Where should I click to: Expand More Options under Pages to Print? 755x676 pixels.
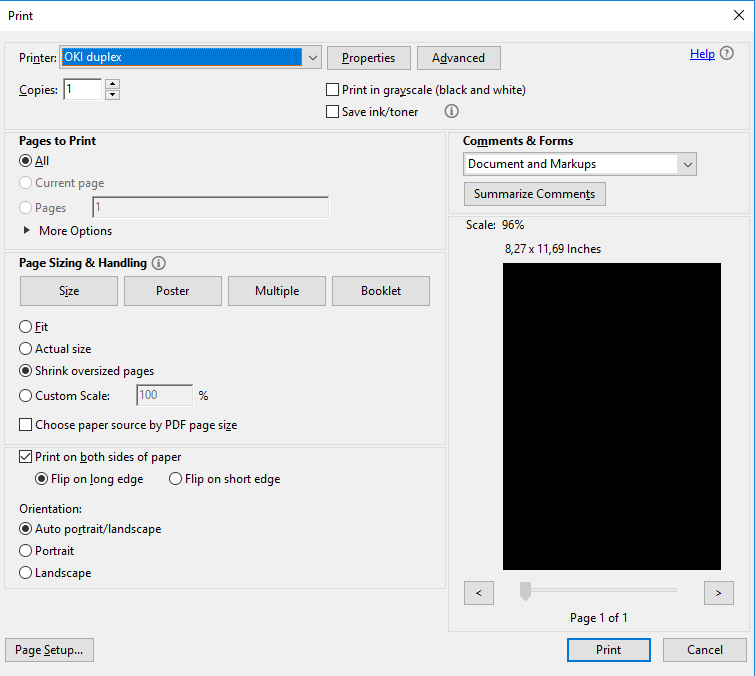coord(26,231)
